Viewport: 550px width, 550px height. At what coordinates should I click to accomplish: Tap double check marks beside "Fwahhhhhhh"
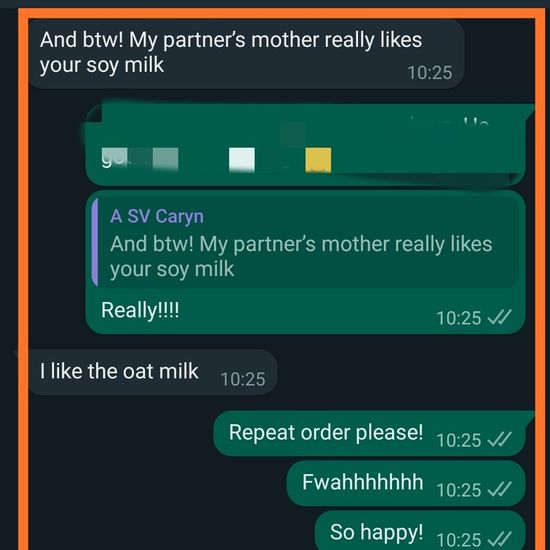(x=500, y=490)
